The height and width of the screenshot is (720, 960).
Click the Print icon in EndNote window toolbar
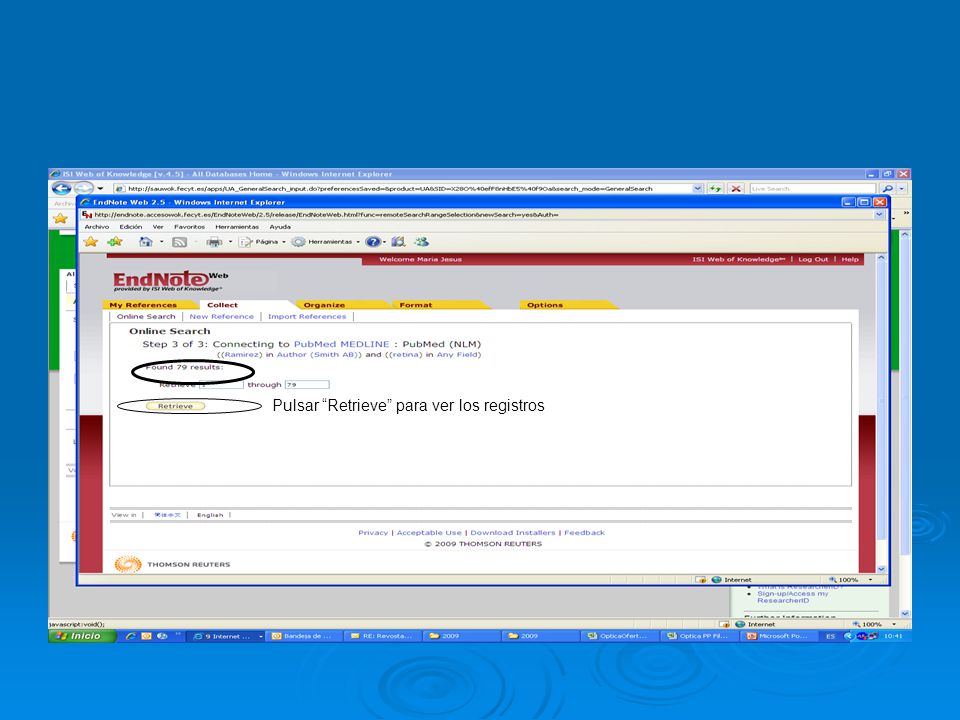tap(214, 242)
